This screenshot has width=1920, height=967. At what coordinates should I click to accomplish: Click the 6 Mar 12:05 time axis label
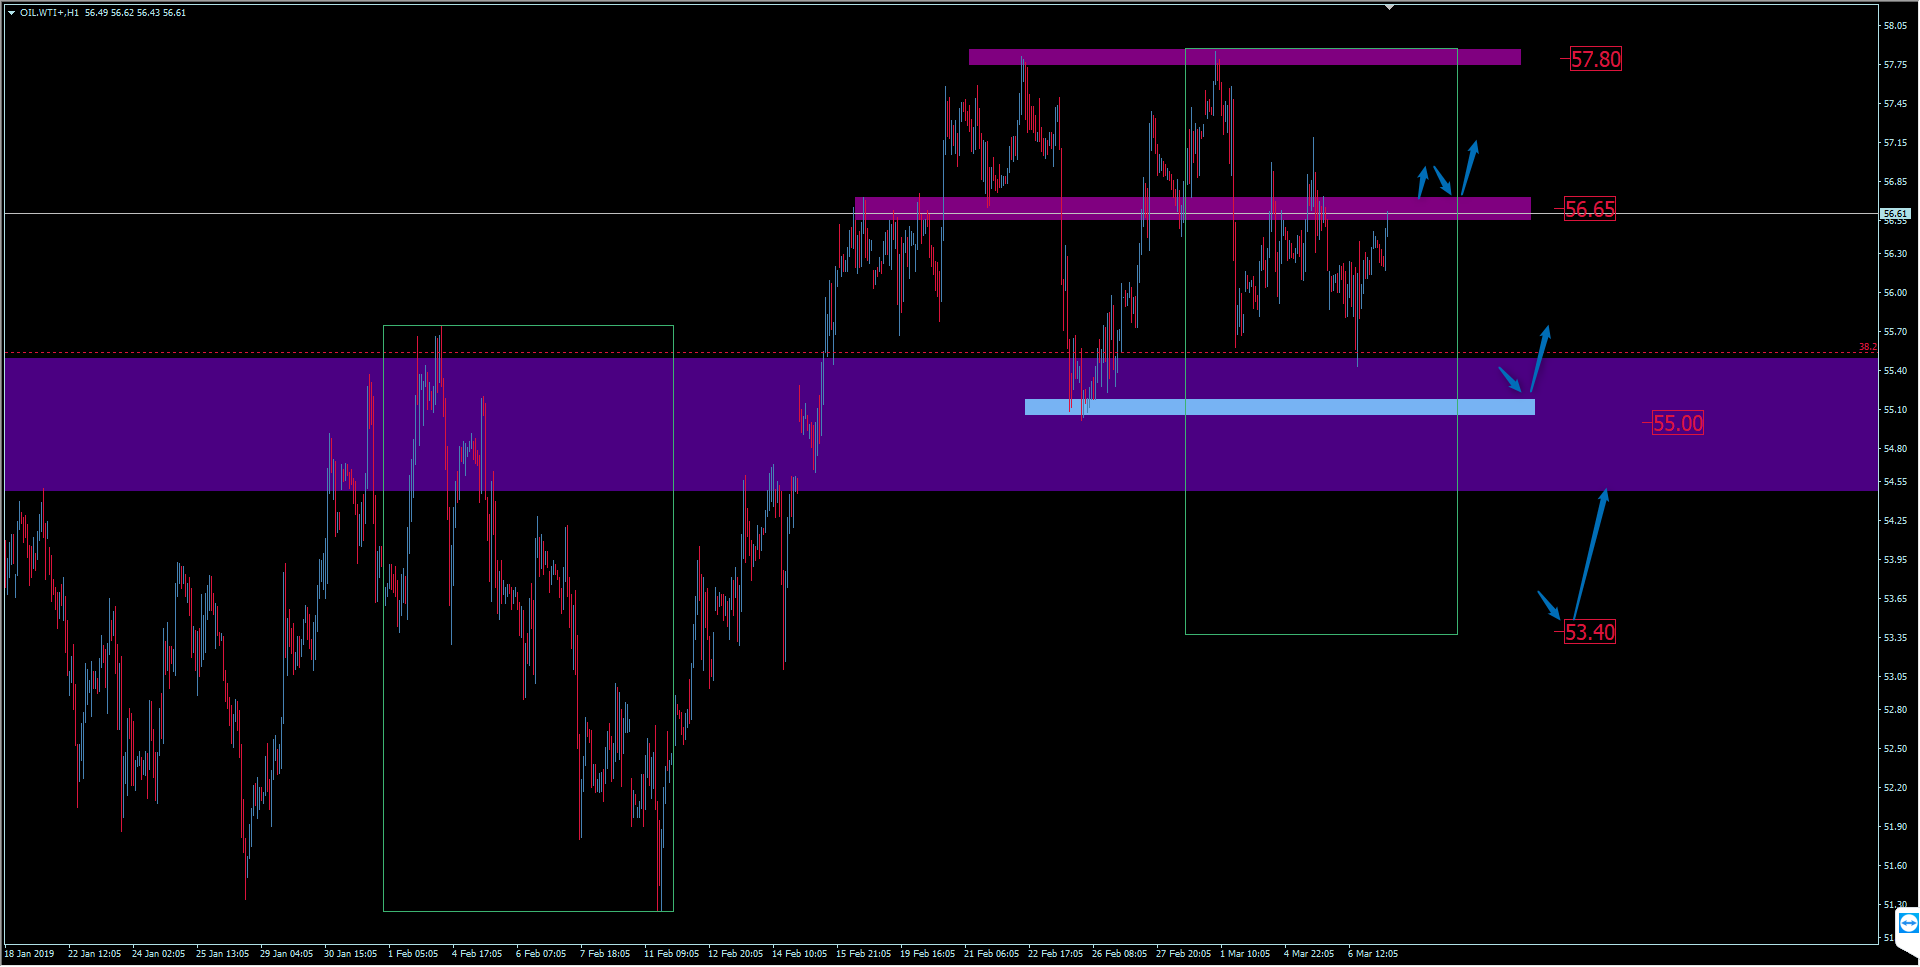click(1372, 954)
